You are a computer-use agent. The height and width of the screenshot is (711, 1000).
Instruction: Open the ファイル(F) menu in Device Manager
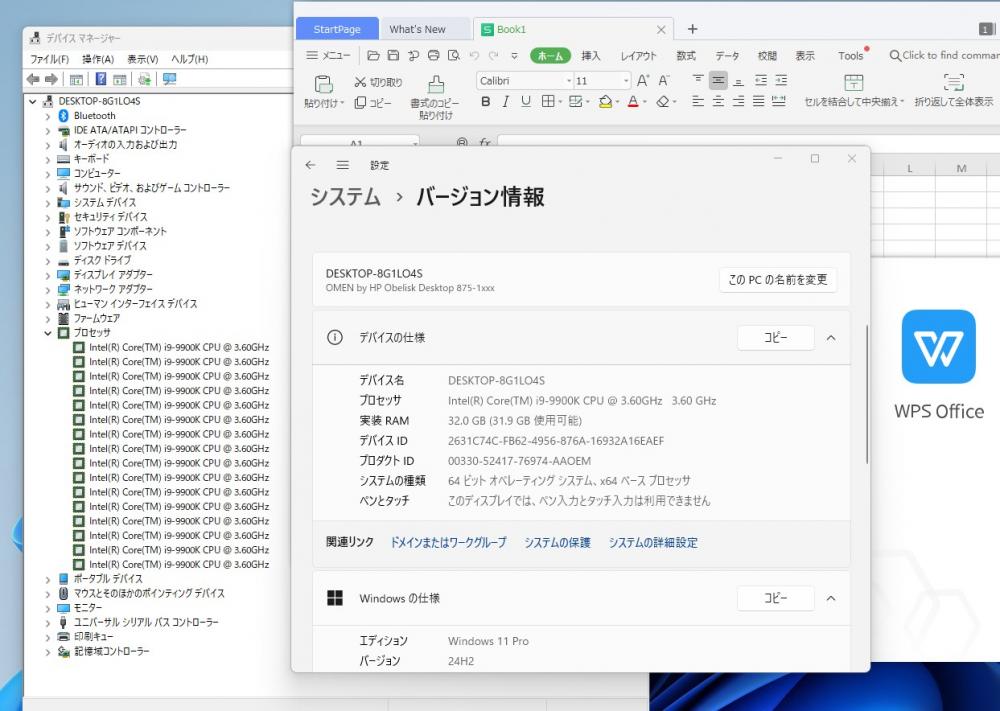click(49, 59)
